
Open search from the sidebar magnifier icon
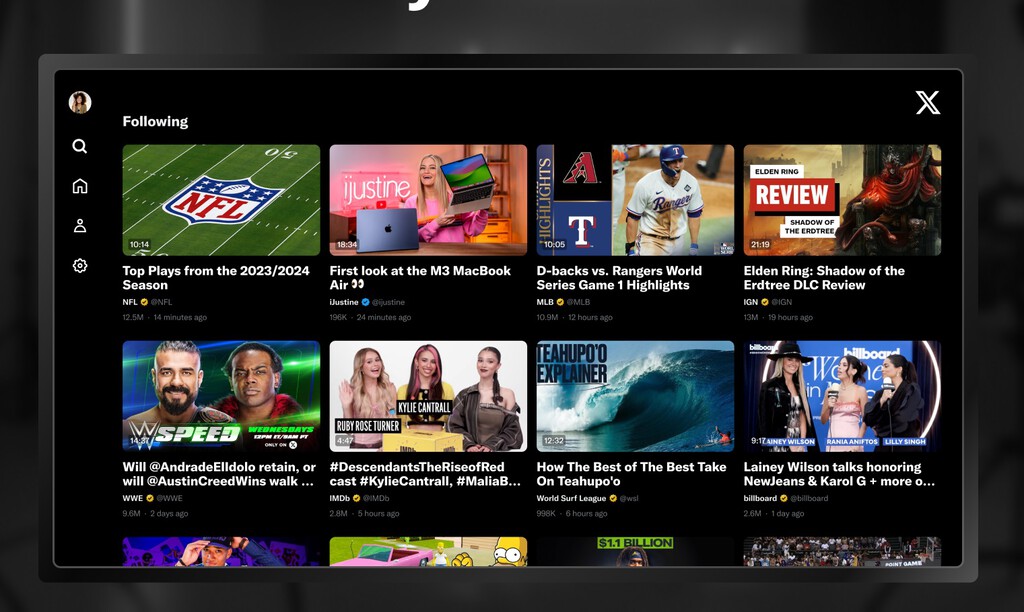pyautogui.click(x=80, y=146)
